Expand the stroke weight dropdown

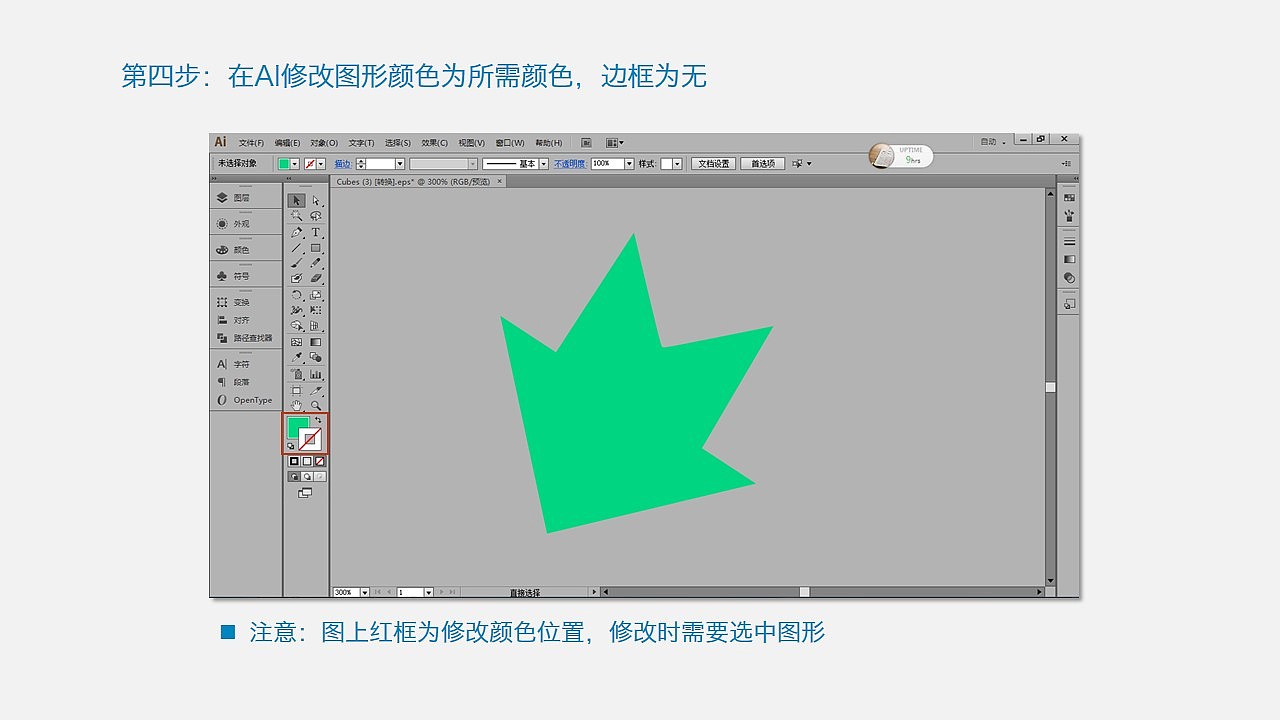400,164
